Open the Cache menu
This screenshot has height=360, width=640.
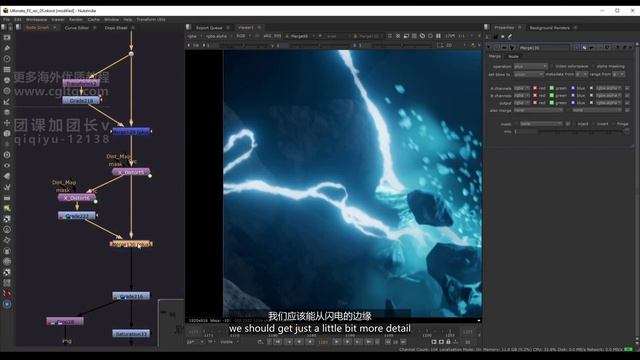tap(93, 20)
